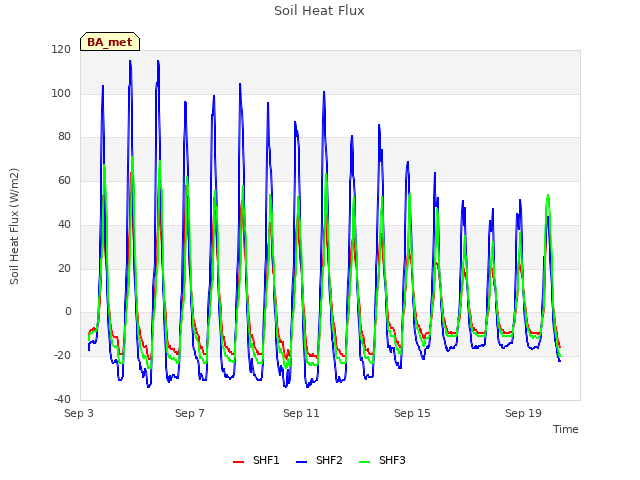Click the 100 y-axis tick label

[x=61, y=93]
